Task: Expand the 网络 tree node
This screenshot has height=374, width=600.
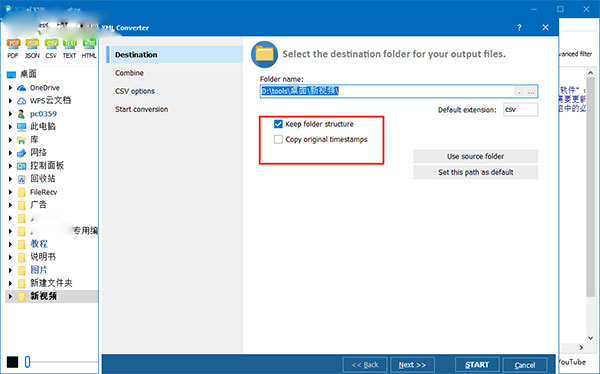Action: coord(10,153)
